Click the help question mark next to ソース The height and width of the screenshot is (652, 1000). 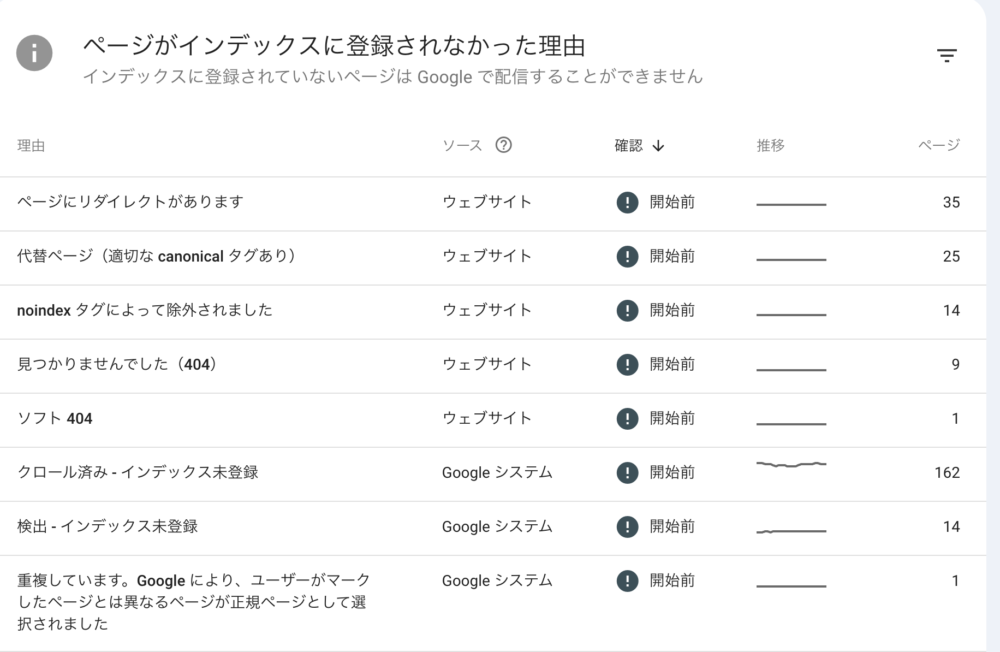pyautogui.click(x=503, y=145)
